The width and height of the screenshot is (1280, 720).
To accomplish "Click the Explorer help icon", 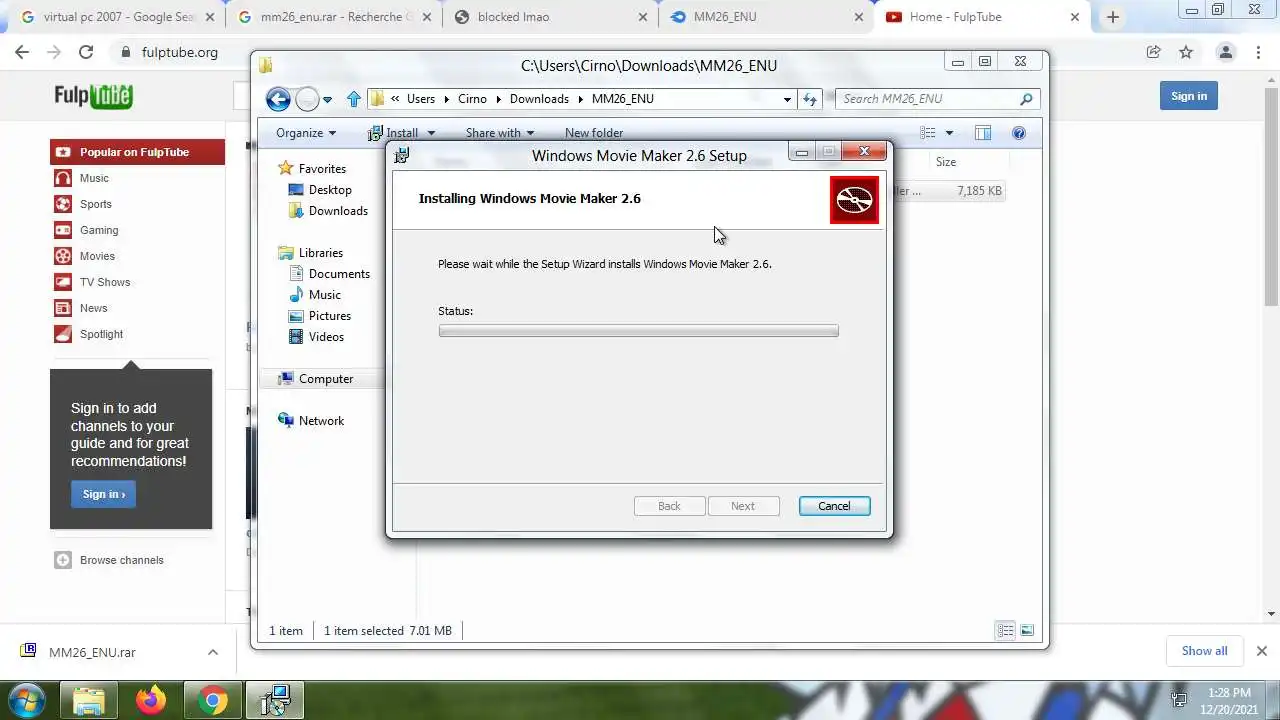I will tap(1019, 133).
